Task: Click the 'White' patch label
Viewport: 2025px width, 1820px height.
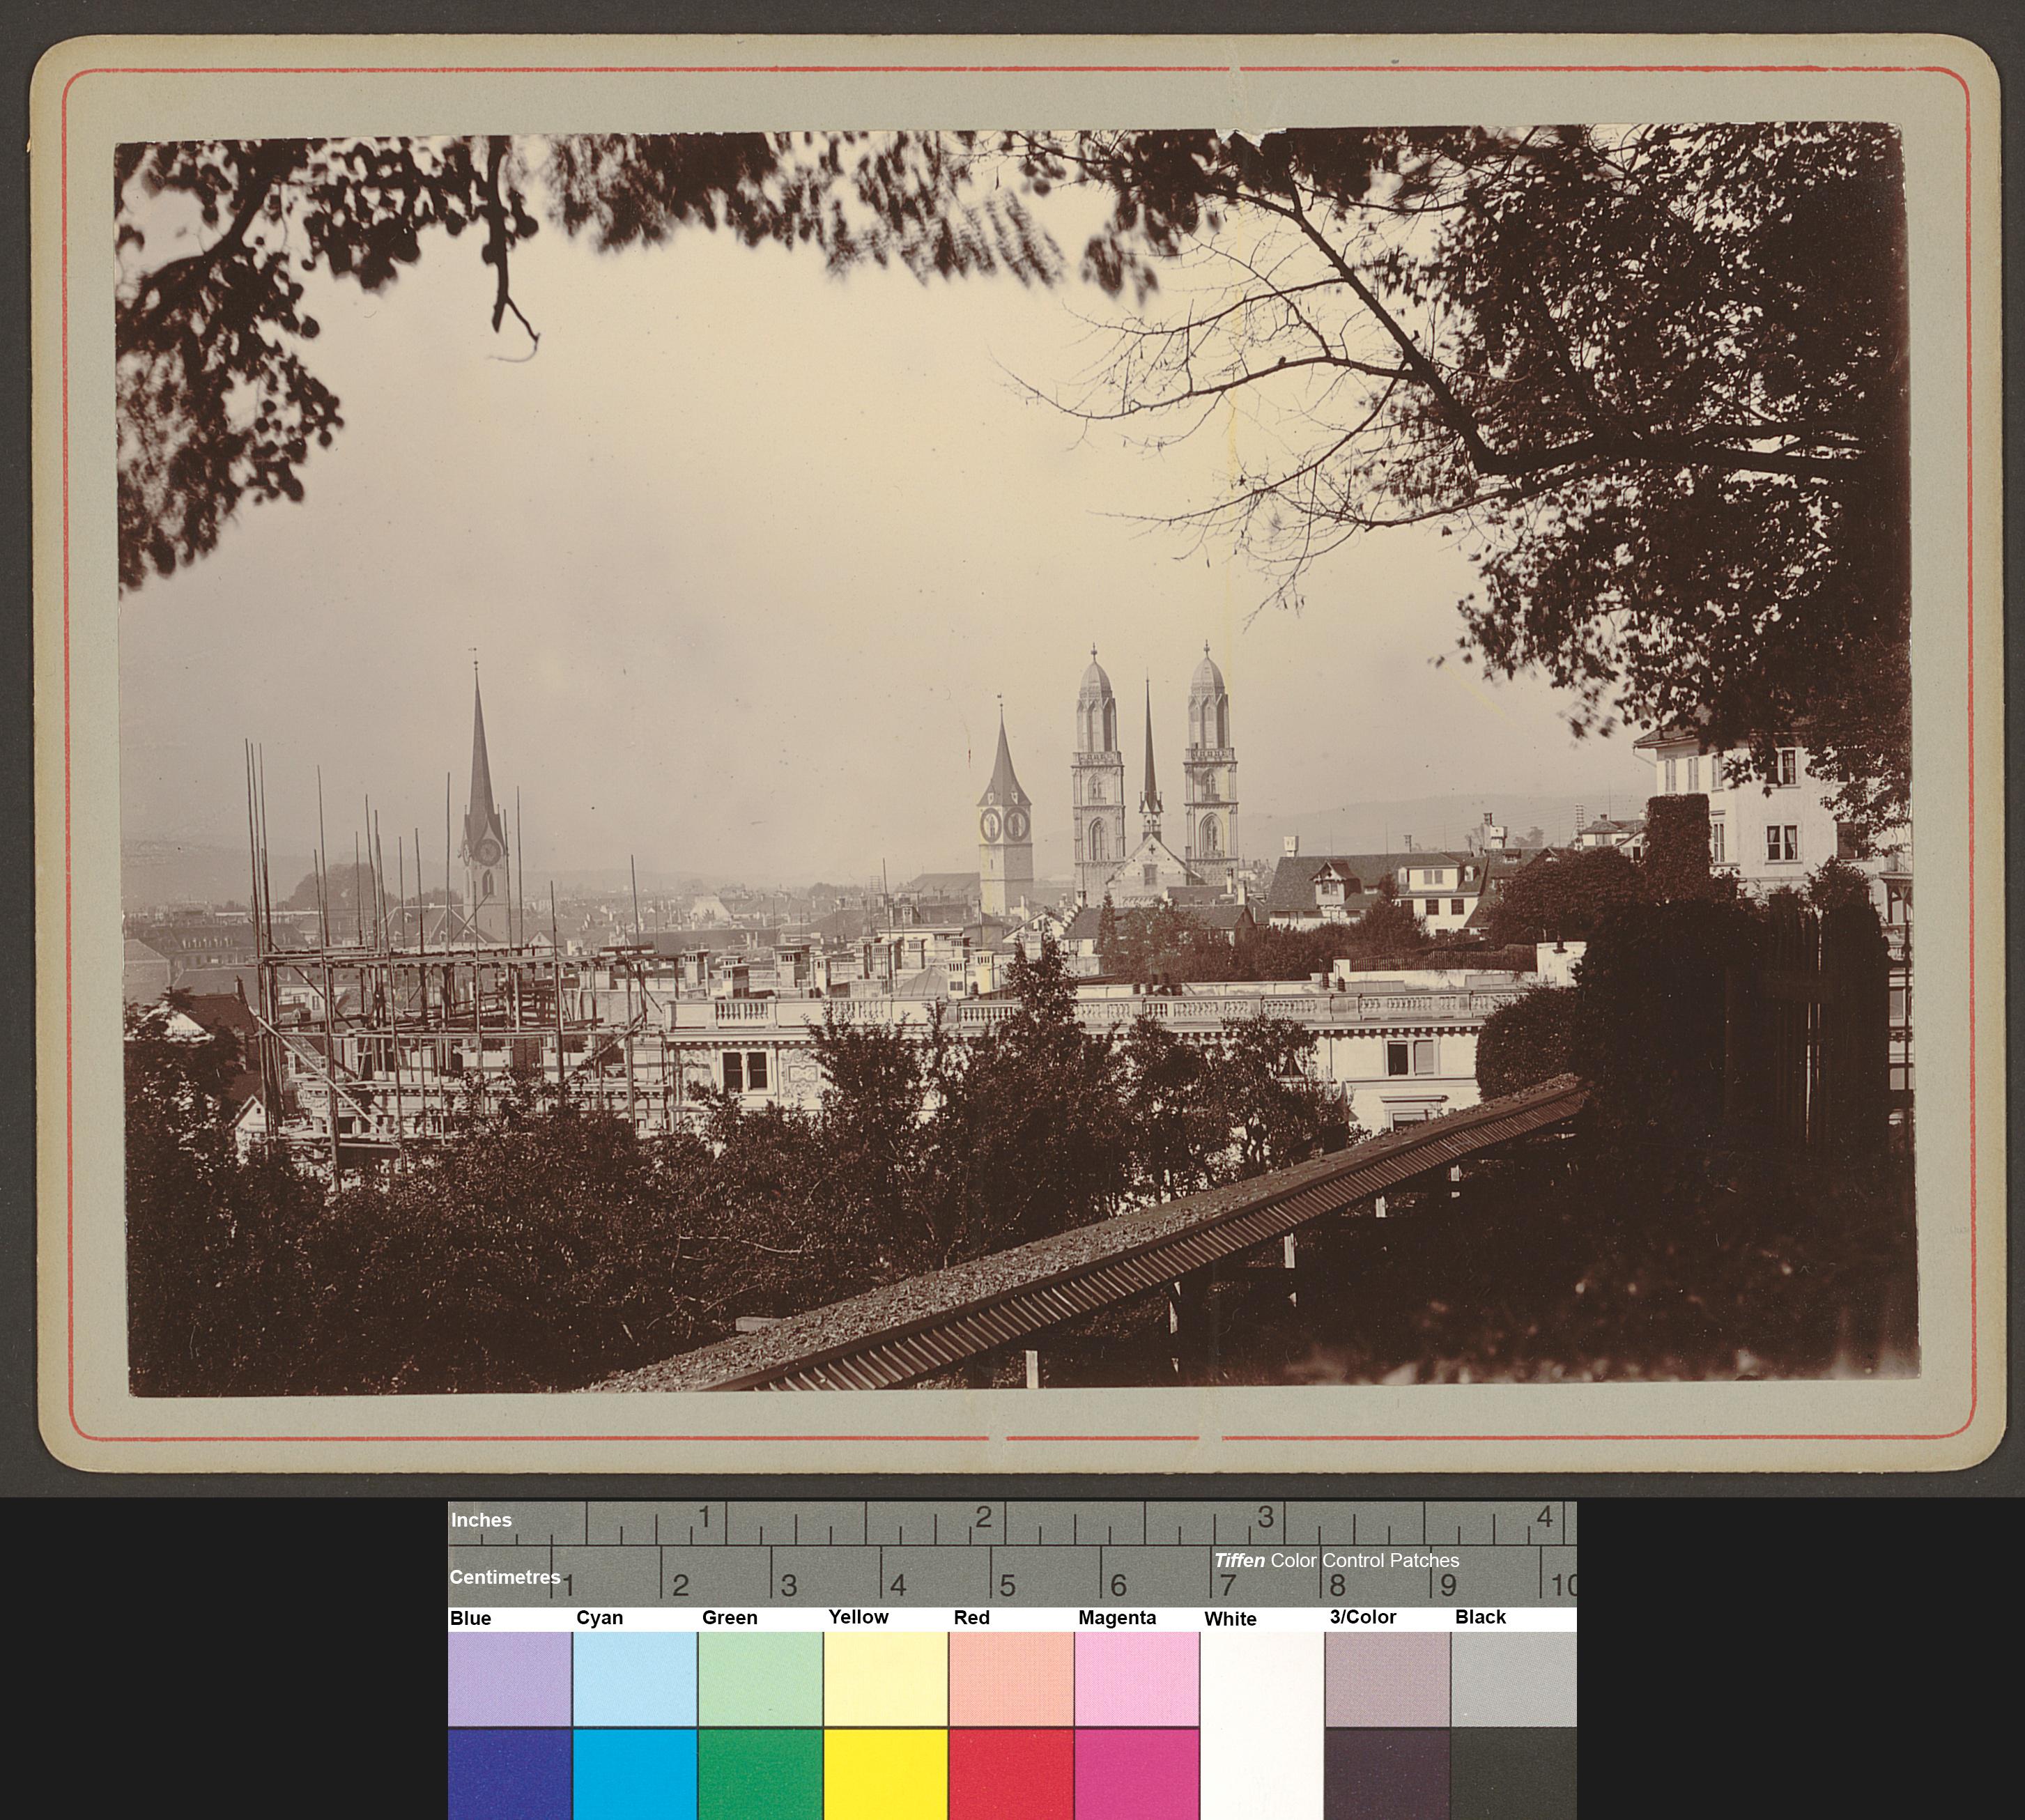Action: (x=1230, y=1619)
